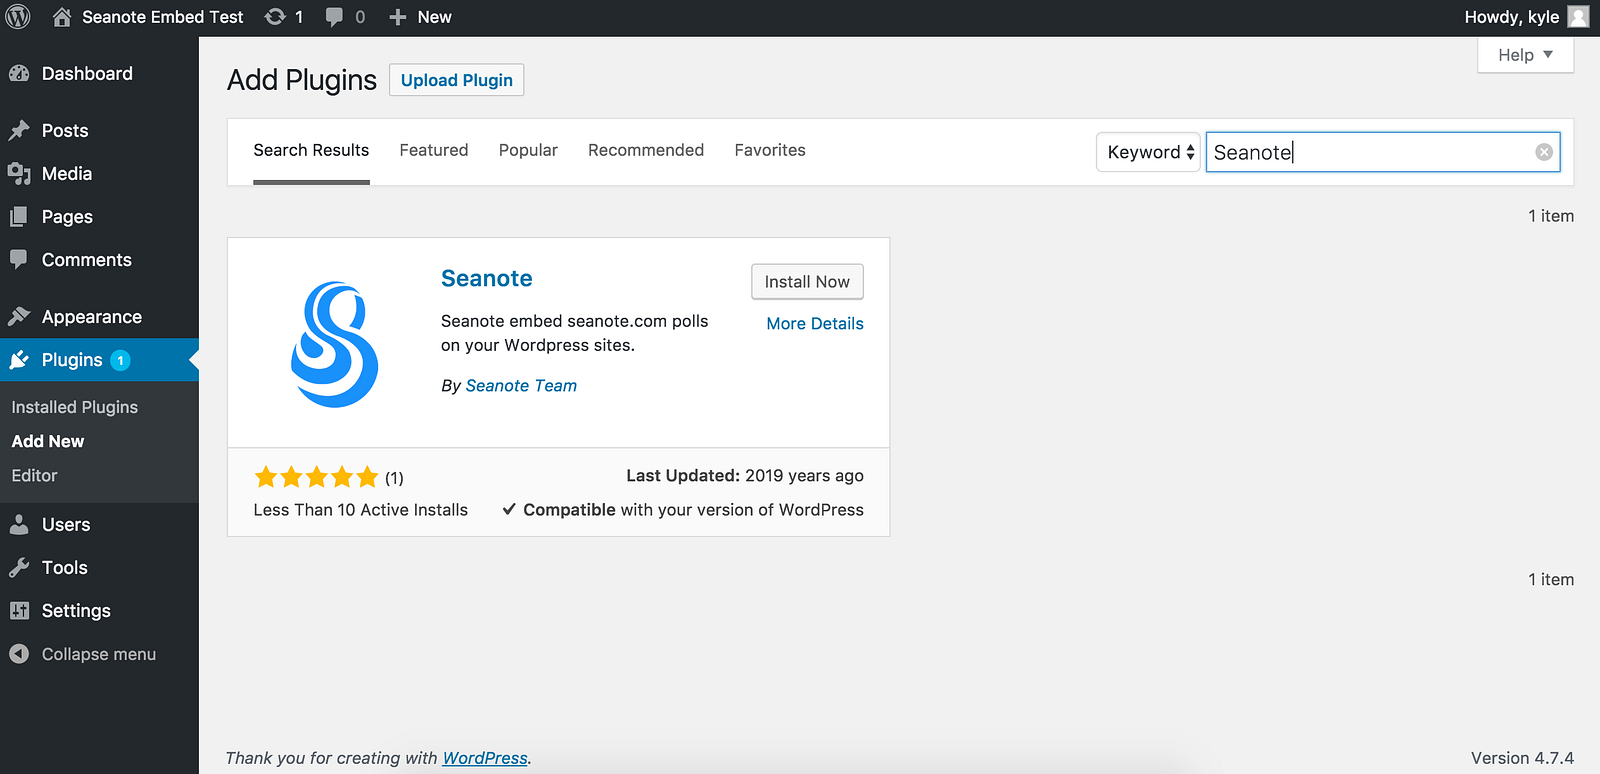The width and height of the screenshot is (1600, 774).
Task: Open the More Details link
Action: point(815,324)
